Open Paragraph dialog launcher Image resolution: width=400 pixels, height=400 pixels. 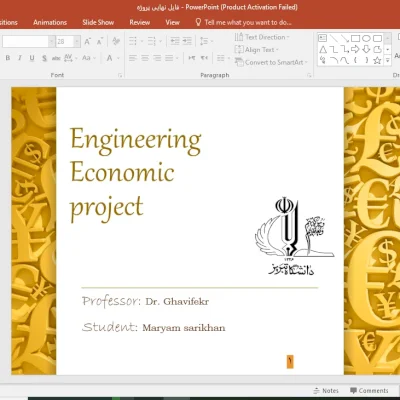click(x=309, y=76)
